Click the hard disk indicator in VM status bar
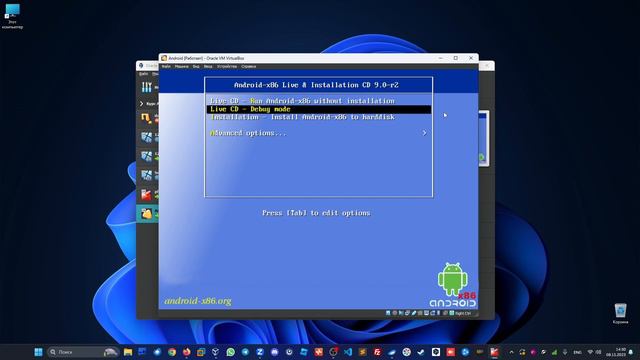This screenshot has height=360, width=640. point(388,313)
